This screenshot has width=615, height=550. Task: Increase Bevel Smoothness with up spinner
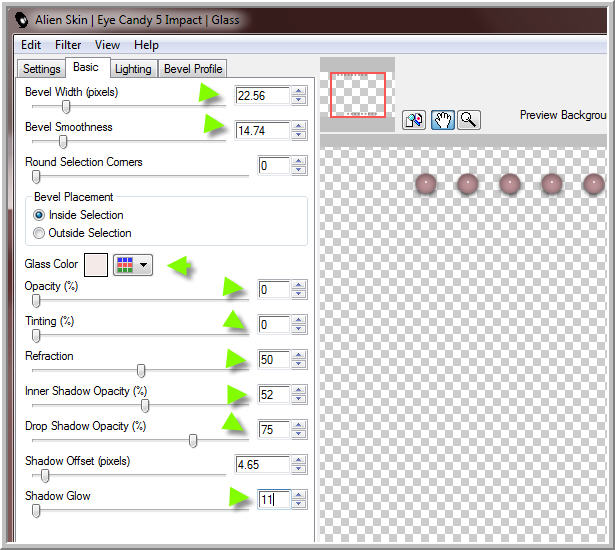(299, 126)
